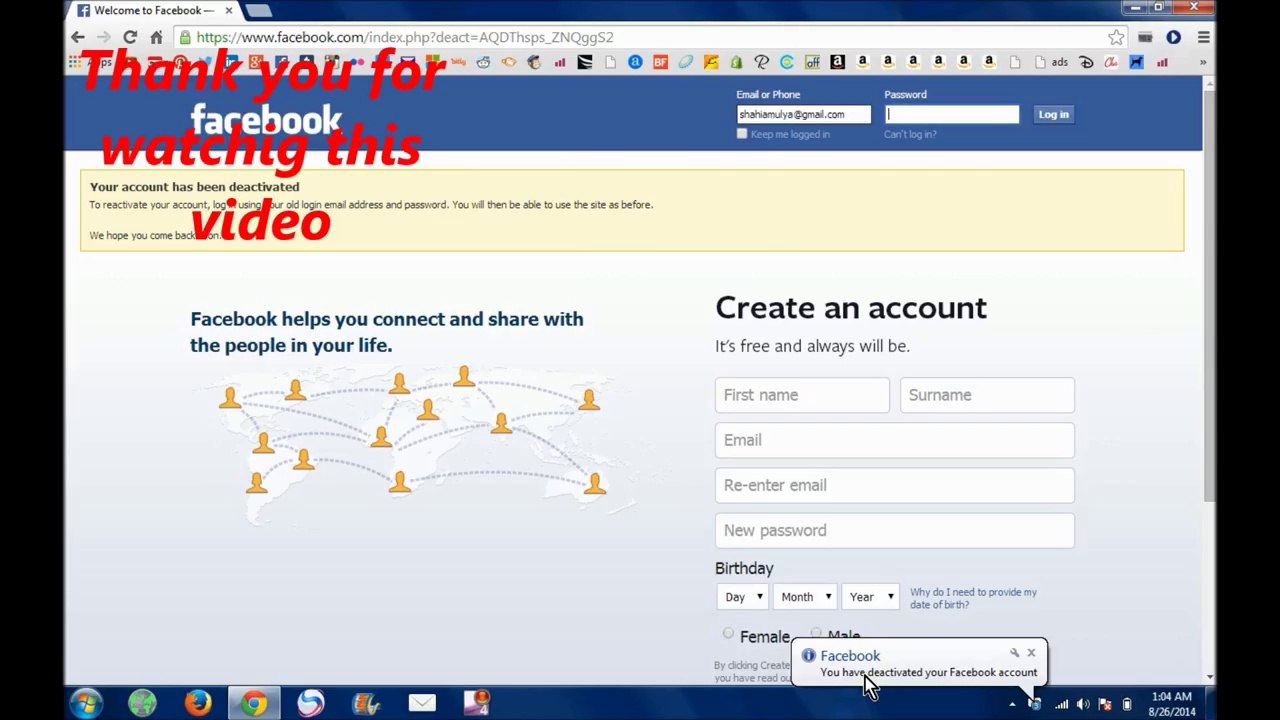The height and width of the screenshot is (720, 1280).
Task: Click the 'Create an account' heading
Action: coord(851,308)
